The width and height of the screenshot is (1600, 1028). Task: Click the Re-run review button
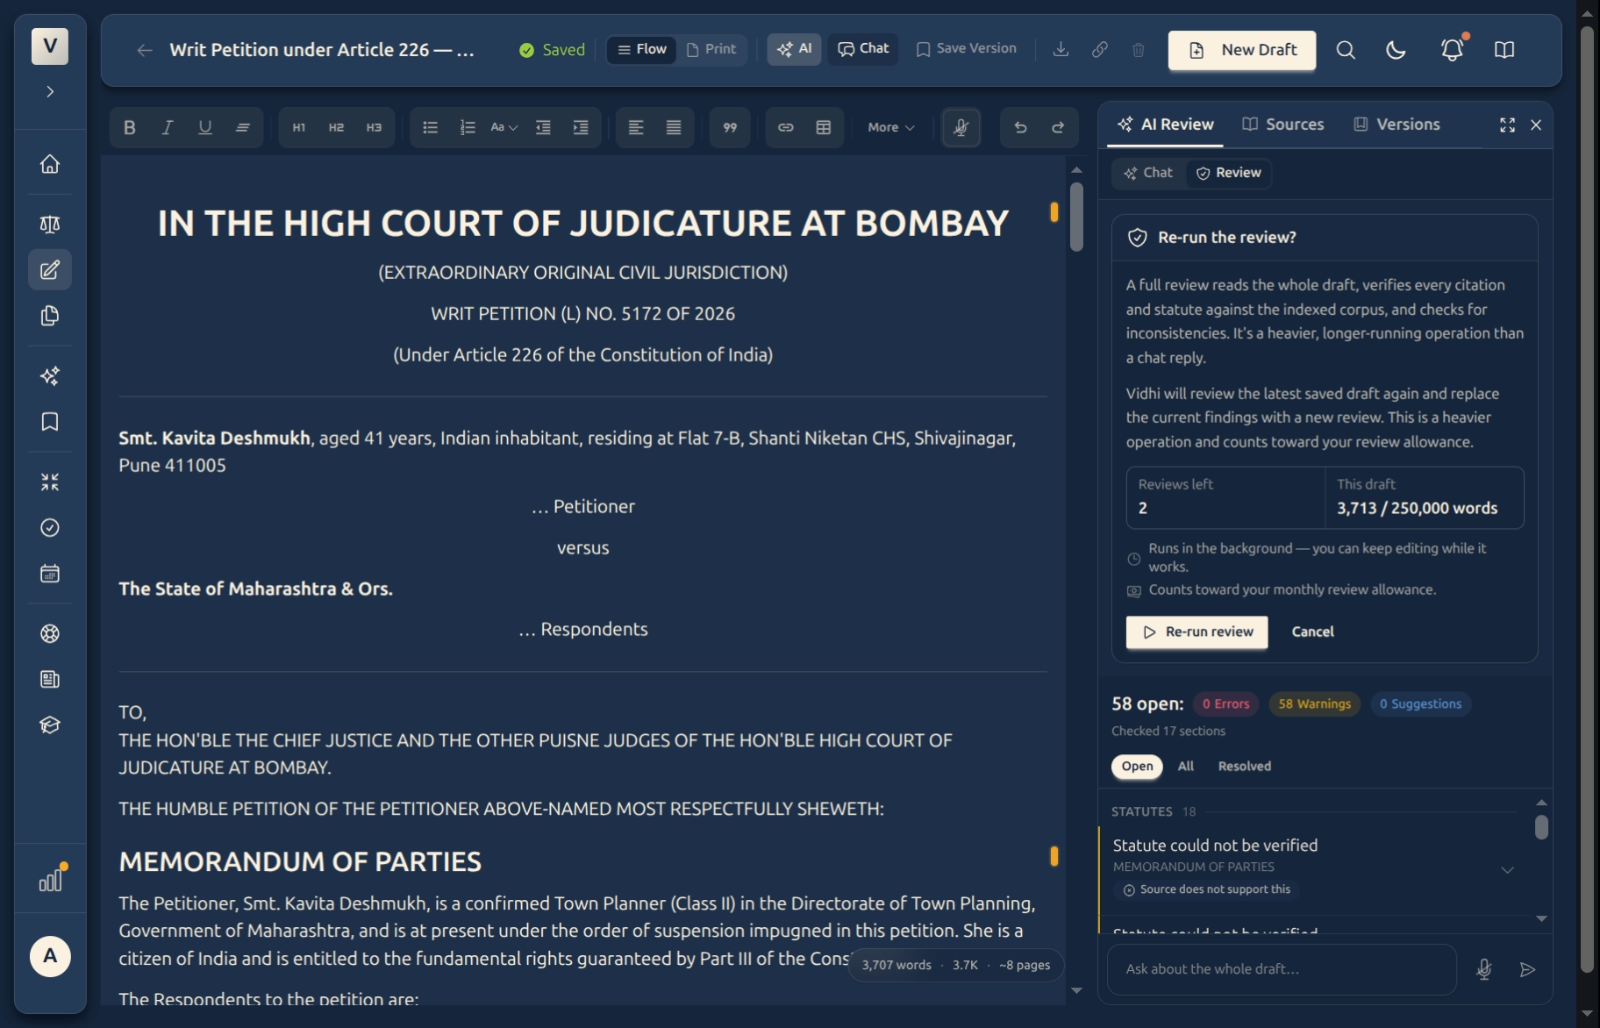pyautogui.click(x=1197, y=632)
